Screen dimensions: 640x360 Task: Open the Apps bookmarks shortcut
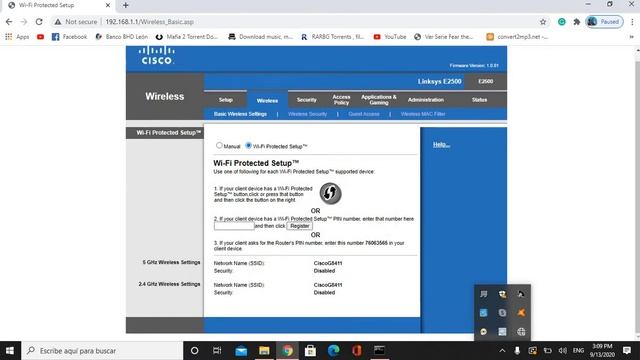[17, 37]
